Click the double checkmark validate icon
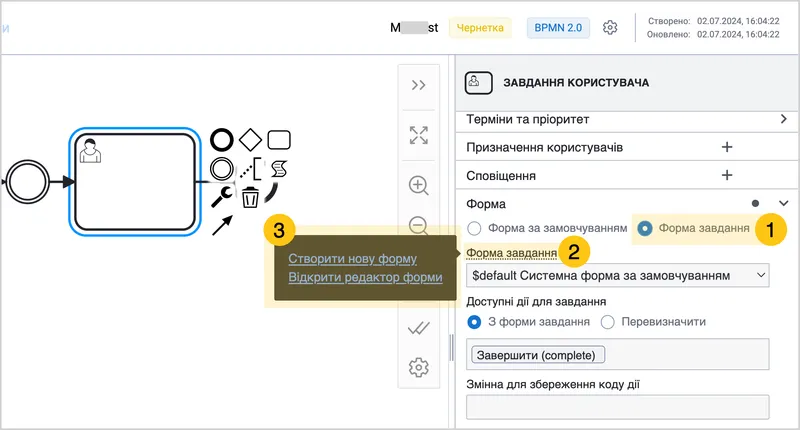Image resolution: width=800 pixels, height=430 pixels. [x=418, y=328]
